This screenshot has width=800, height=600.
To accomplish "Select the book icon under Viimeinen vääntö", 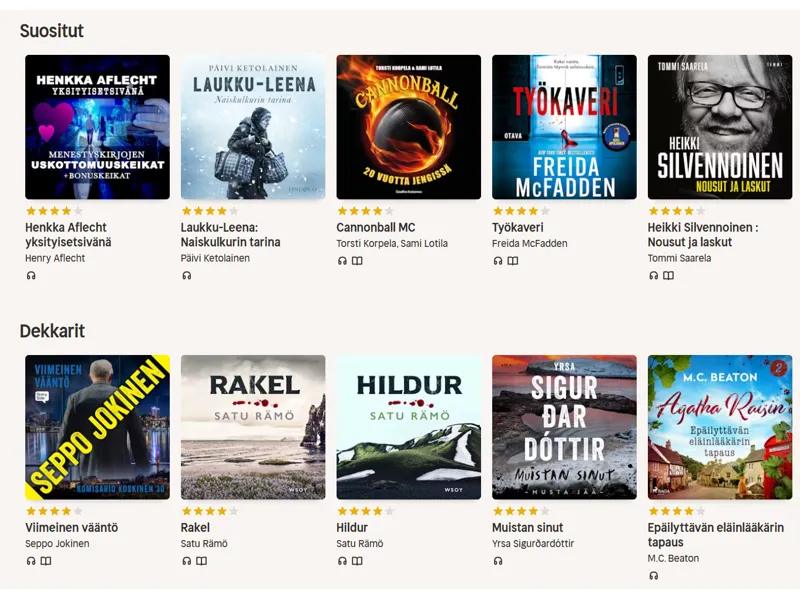I will (46, 561).
